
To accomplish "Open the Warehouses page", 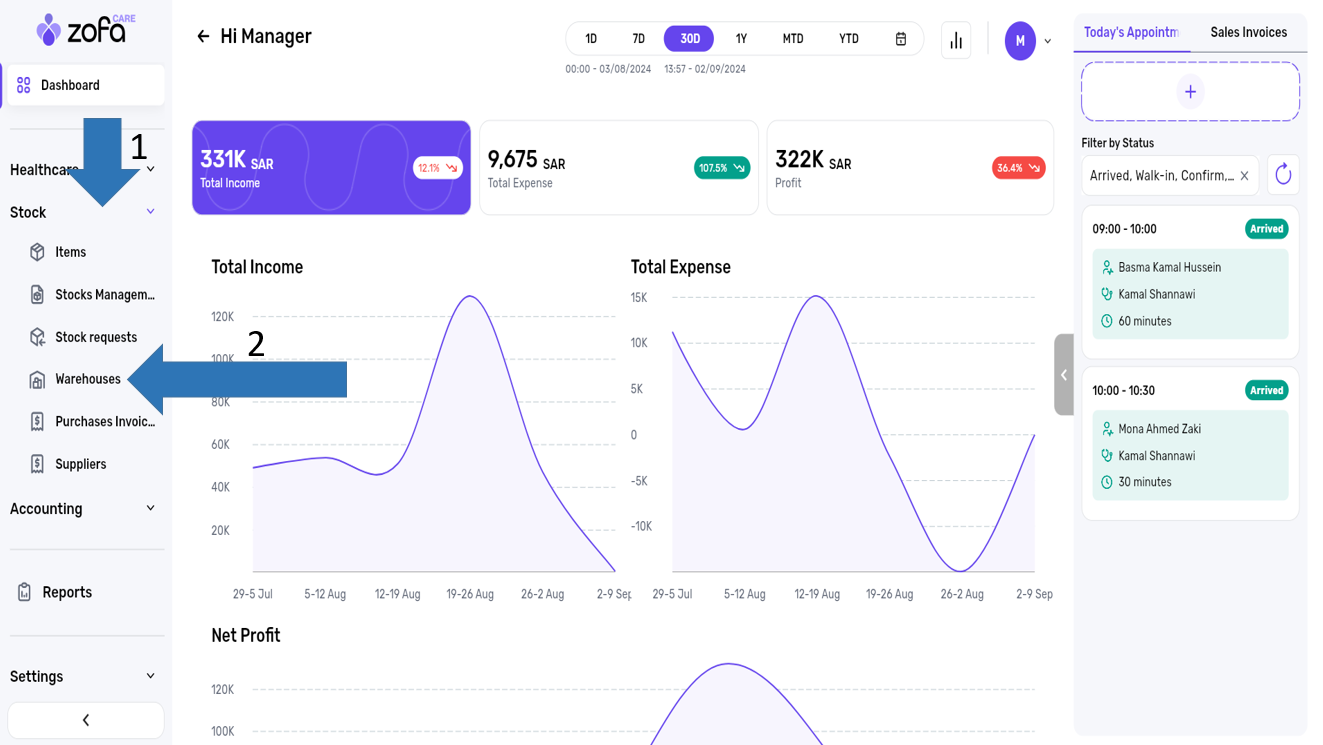I will click(88, 379).
